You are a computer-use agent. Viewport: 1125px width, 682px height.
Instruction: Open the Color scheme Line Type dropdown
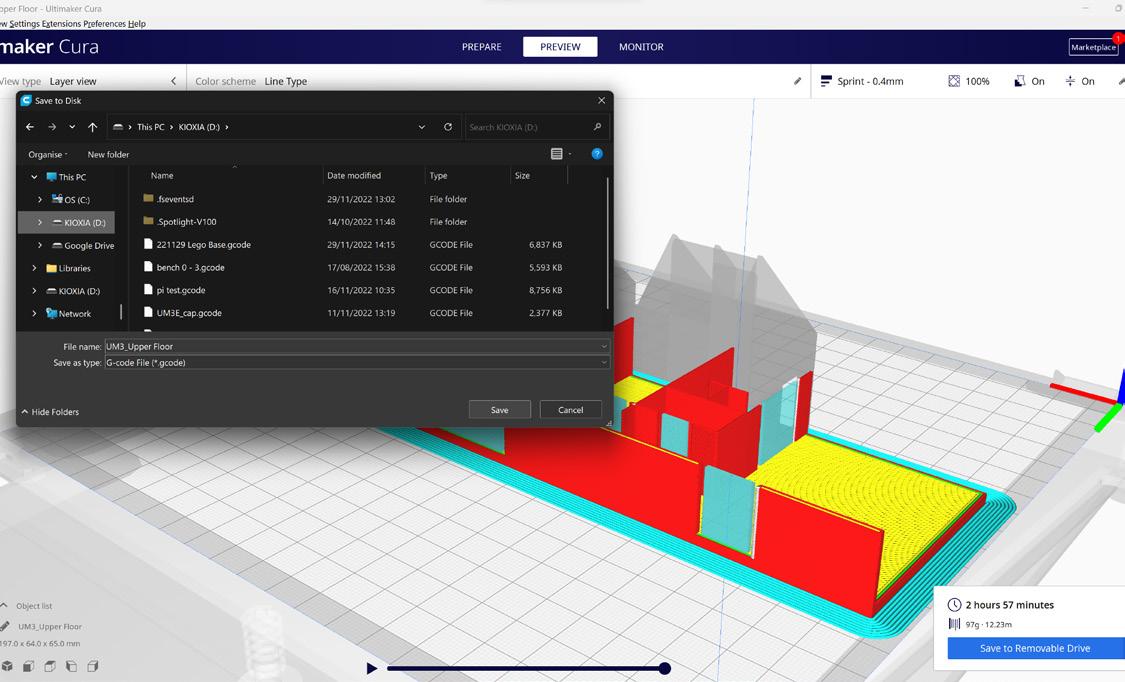[x=286, y=81]
